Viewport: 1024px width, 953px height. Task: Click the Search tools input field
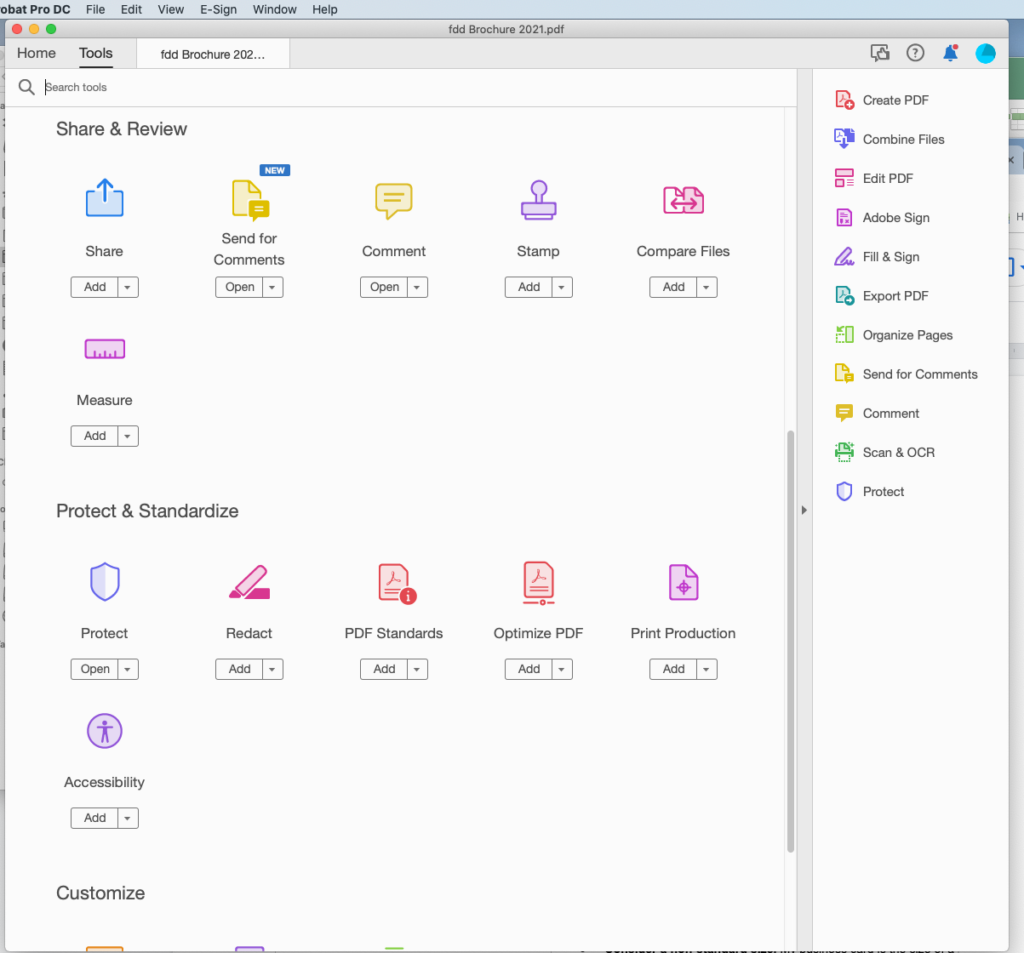(x=418, y=87)
